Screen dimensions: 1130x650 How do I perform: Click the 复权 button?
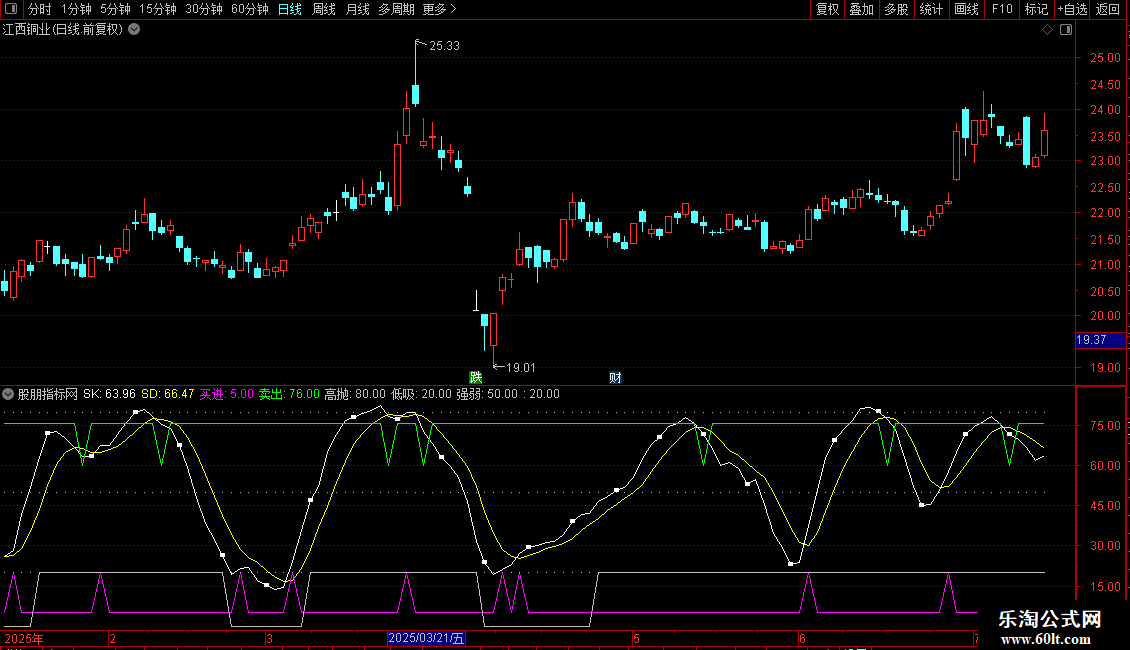point(827,10)
